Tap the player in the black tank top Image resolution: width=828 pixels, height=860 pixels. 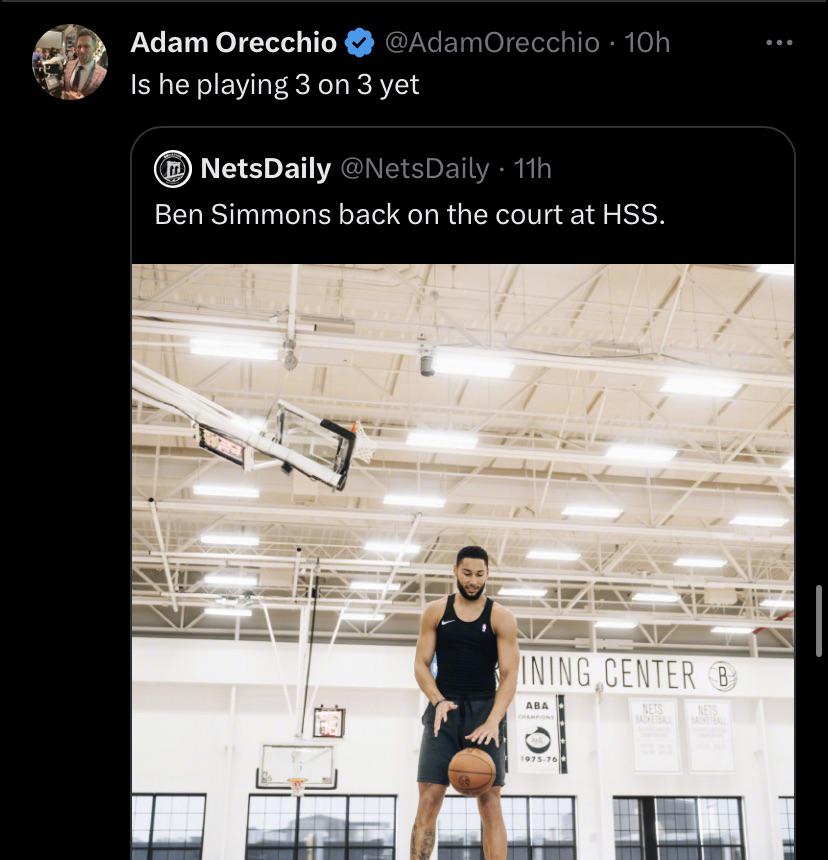[465, 650]
